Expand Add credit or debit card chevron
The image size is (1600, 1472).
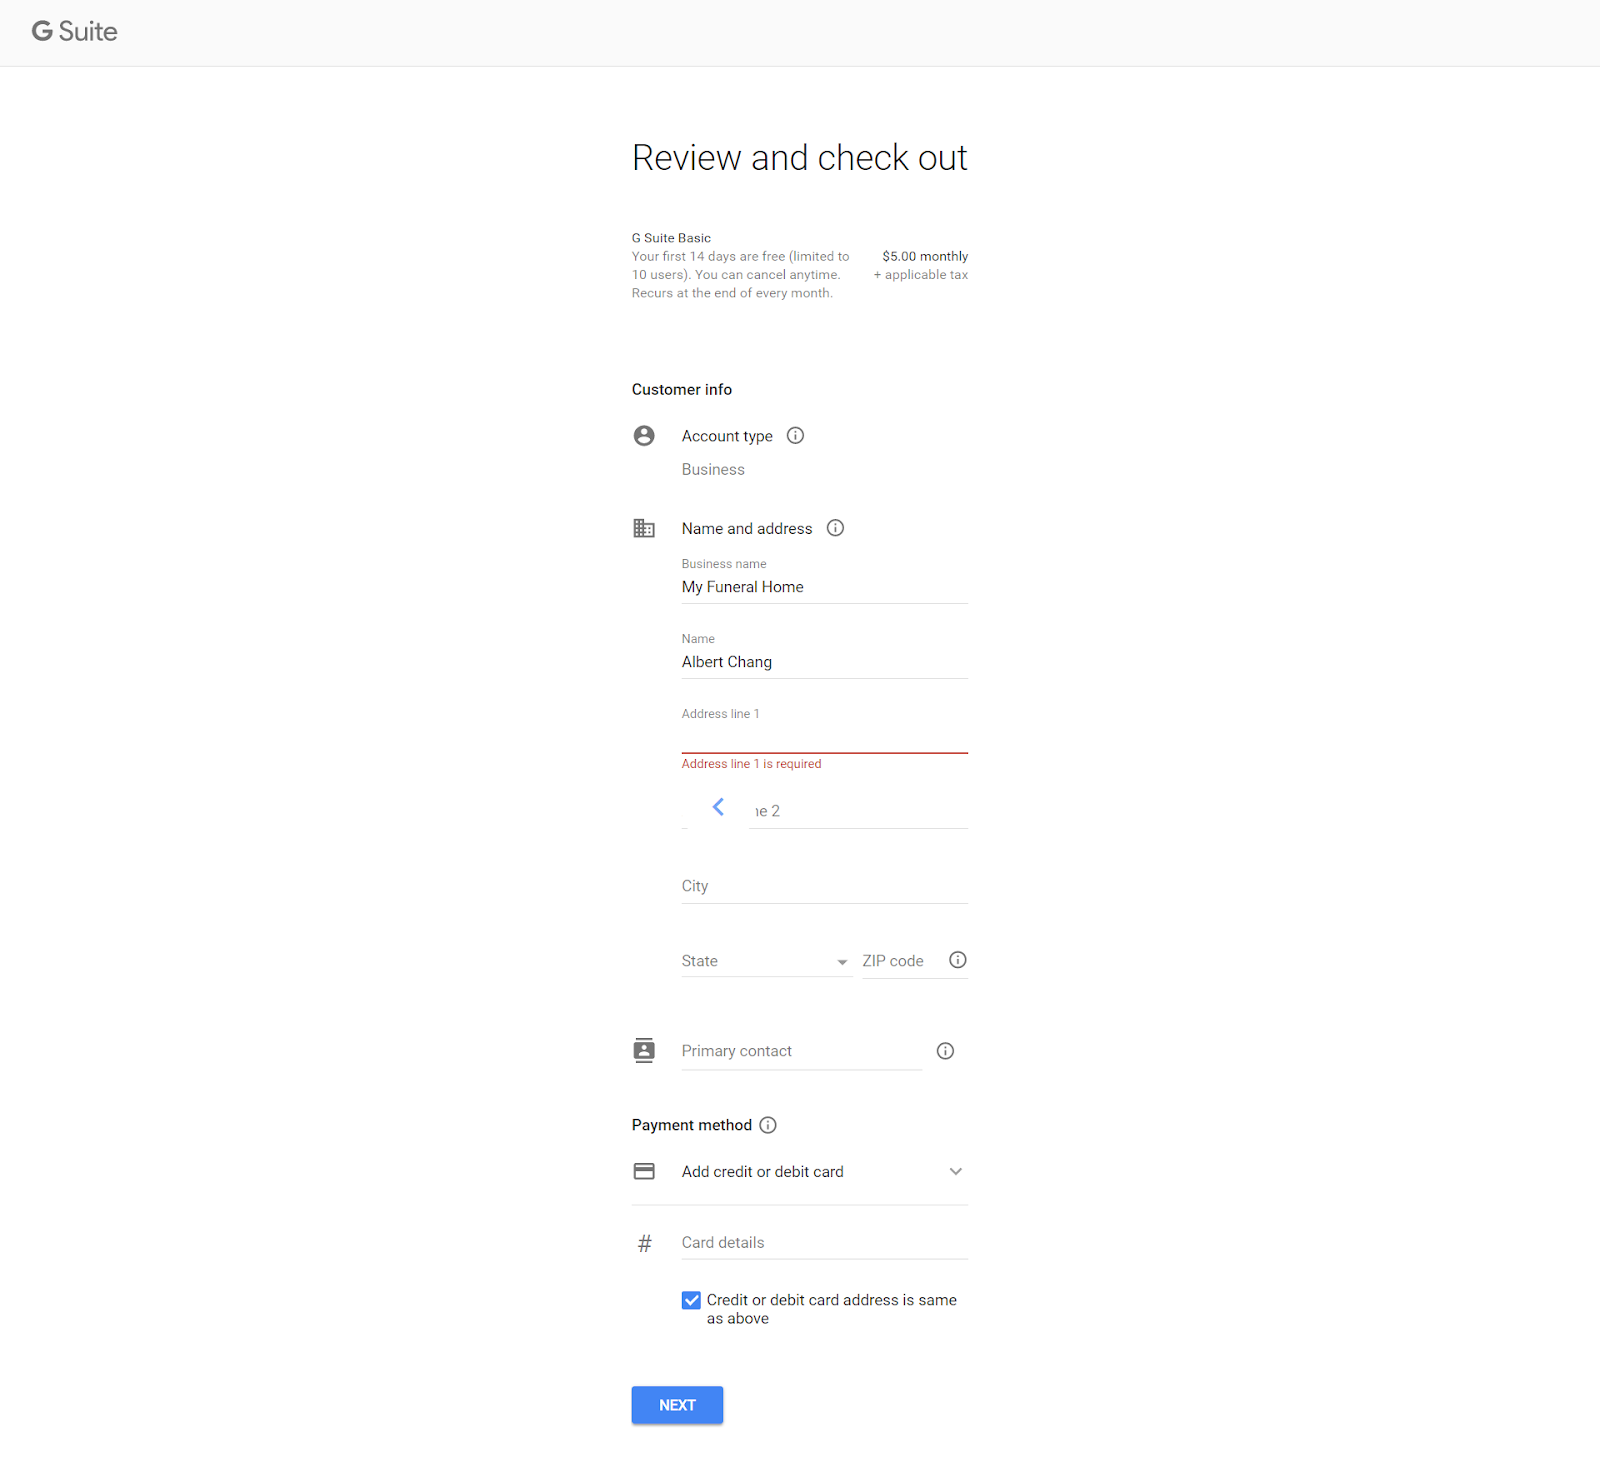[x=956, y=1171]
